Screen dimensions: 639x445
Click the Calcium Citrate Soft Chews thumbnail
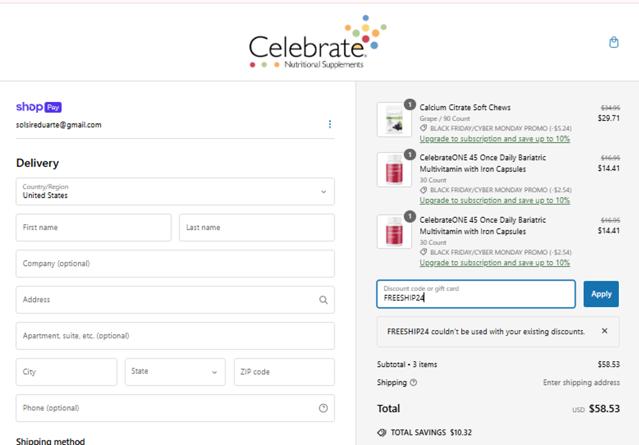(394, 119)
